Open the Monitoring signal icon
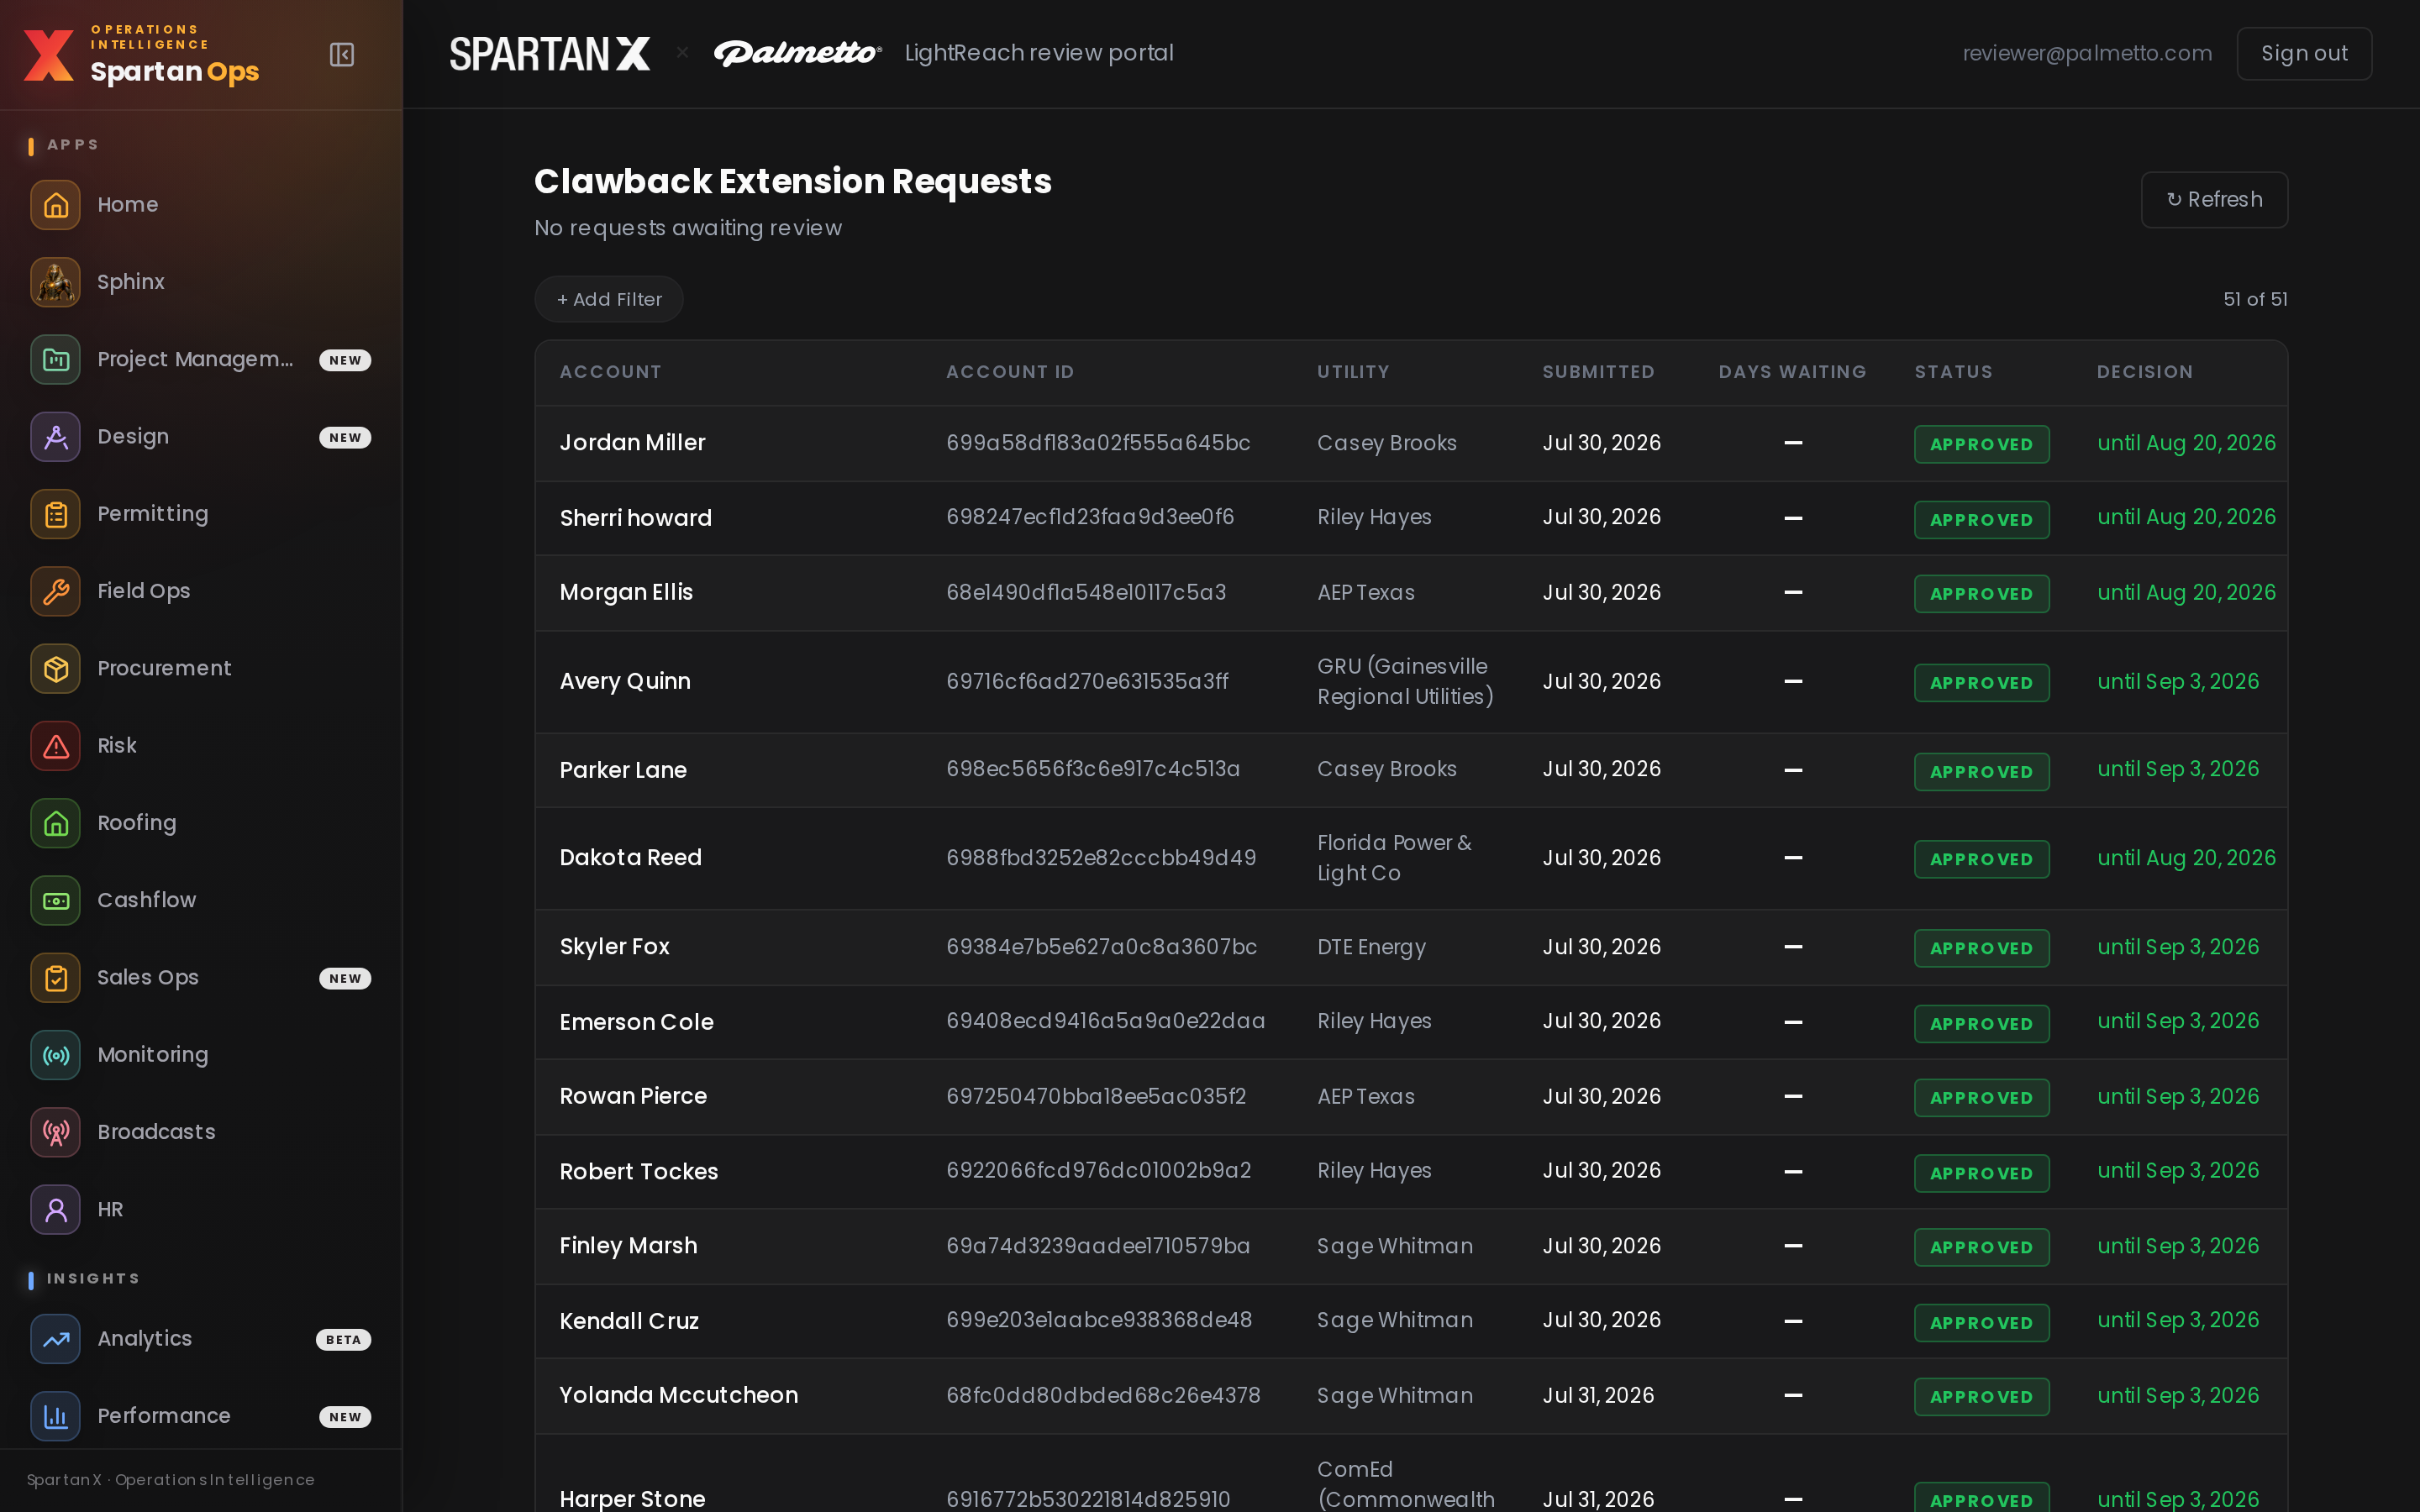This screenshot has width=2420, height=1512. [56, 1055]
